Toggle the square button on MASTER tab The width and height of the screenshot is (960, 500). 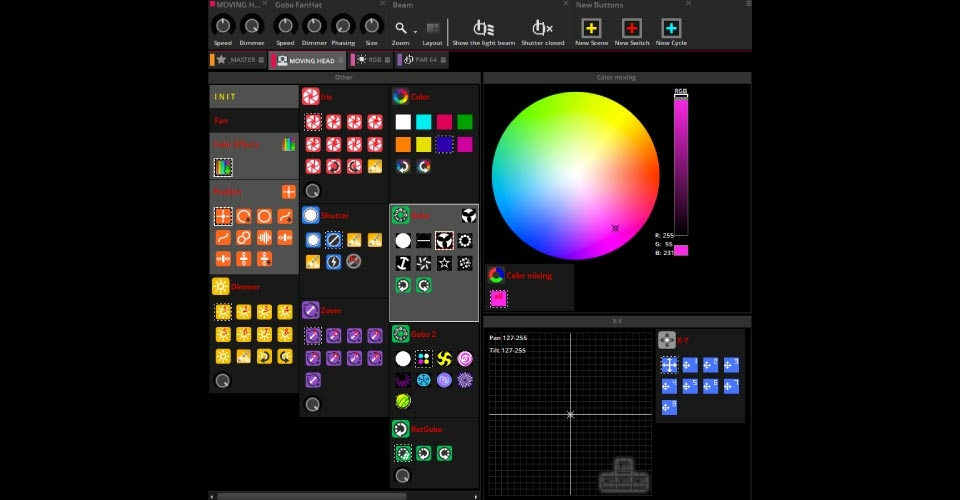262,61
